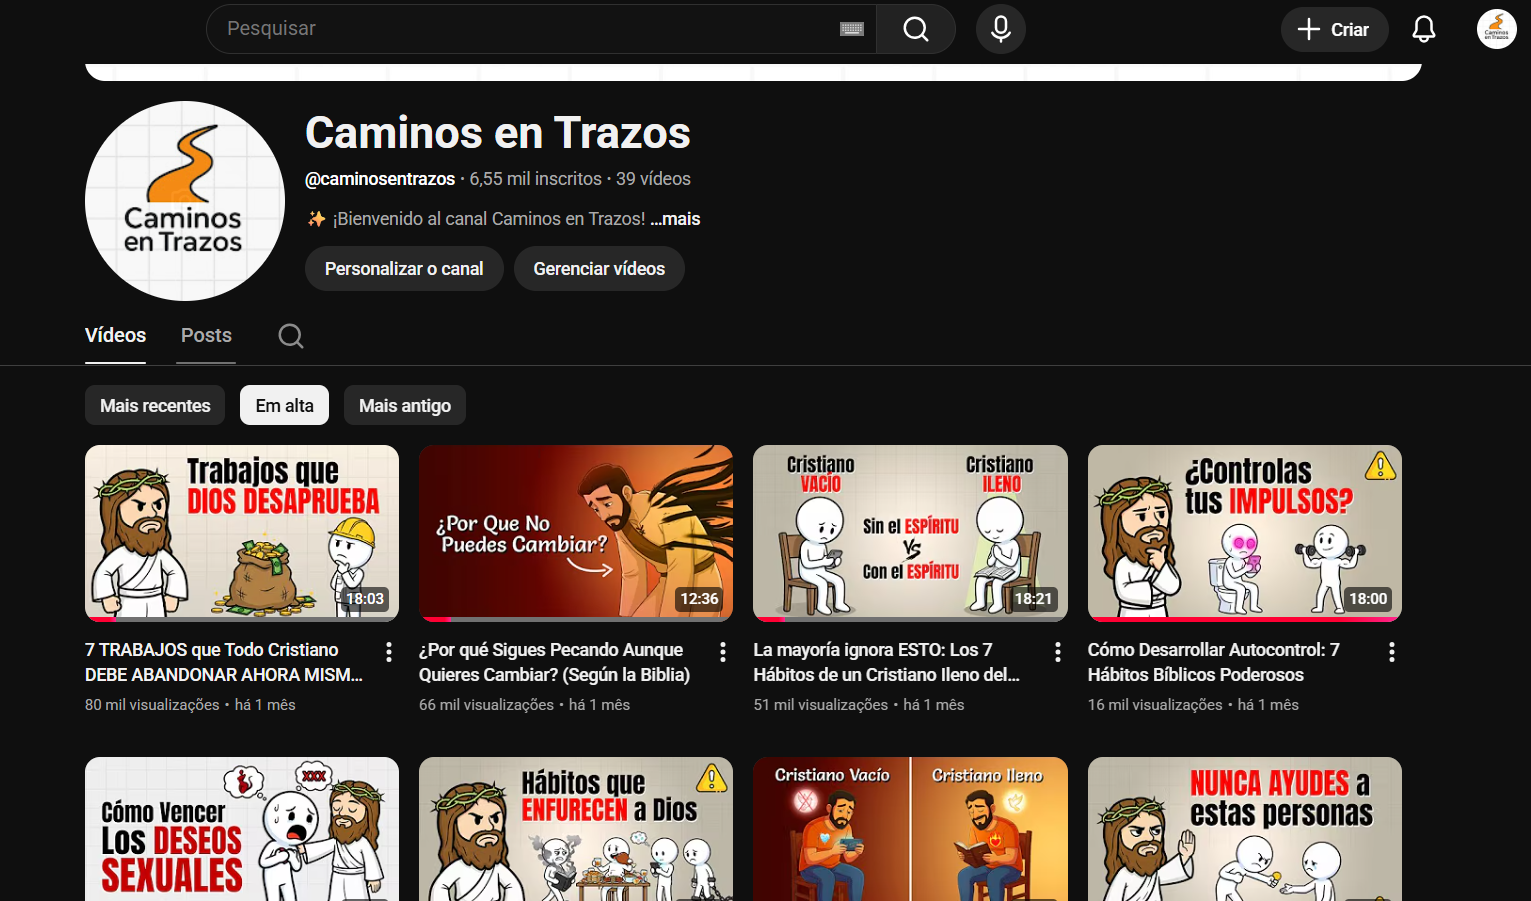Open the Criar create menu
The image size is (1531, 901).
(x=1333, y=29)
